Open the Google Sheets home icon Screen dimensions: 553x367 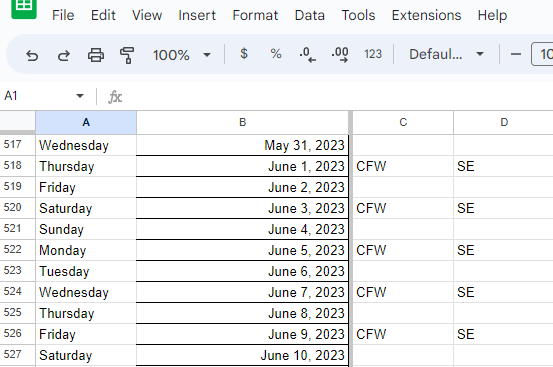24,8
